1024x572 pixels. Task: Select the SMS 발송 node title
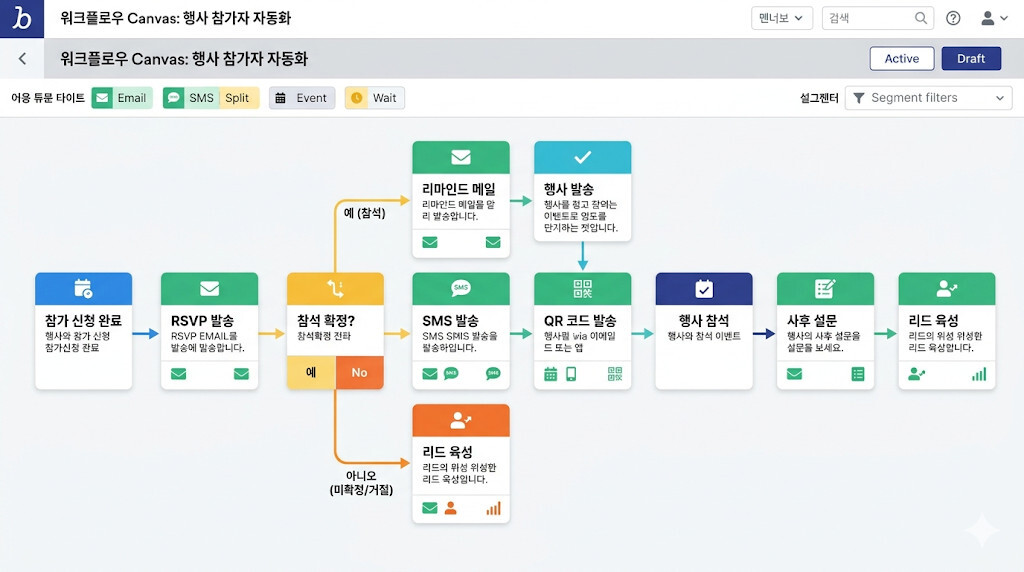coord(451,321)
